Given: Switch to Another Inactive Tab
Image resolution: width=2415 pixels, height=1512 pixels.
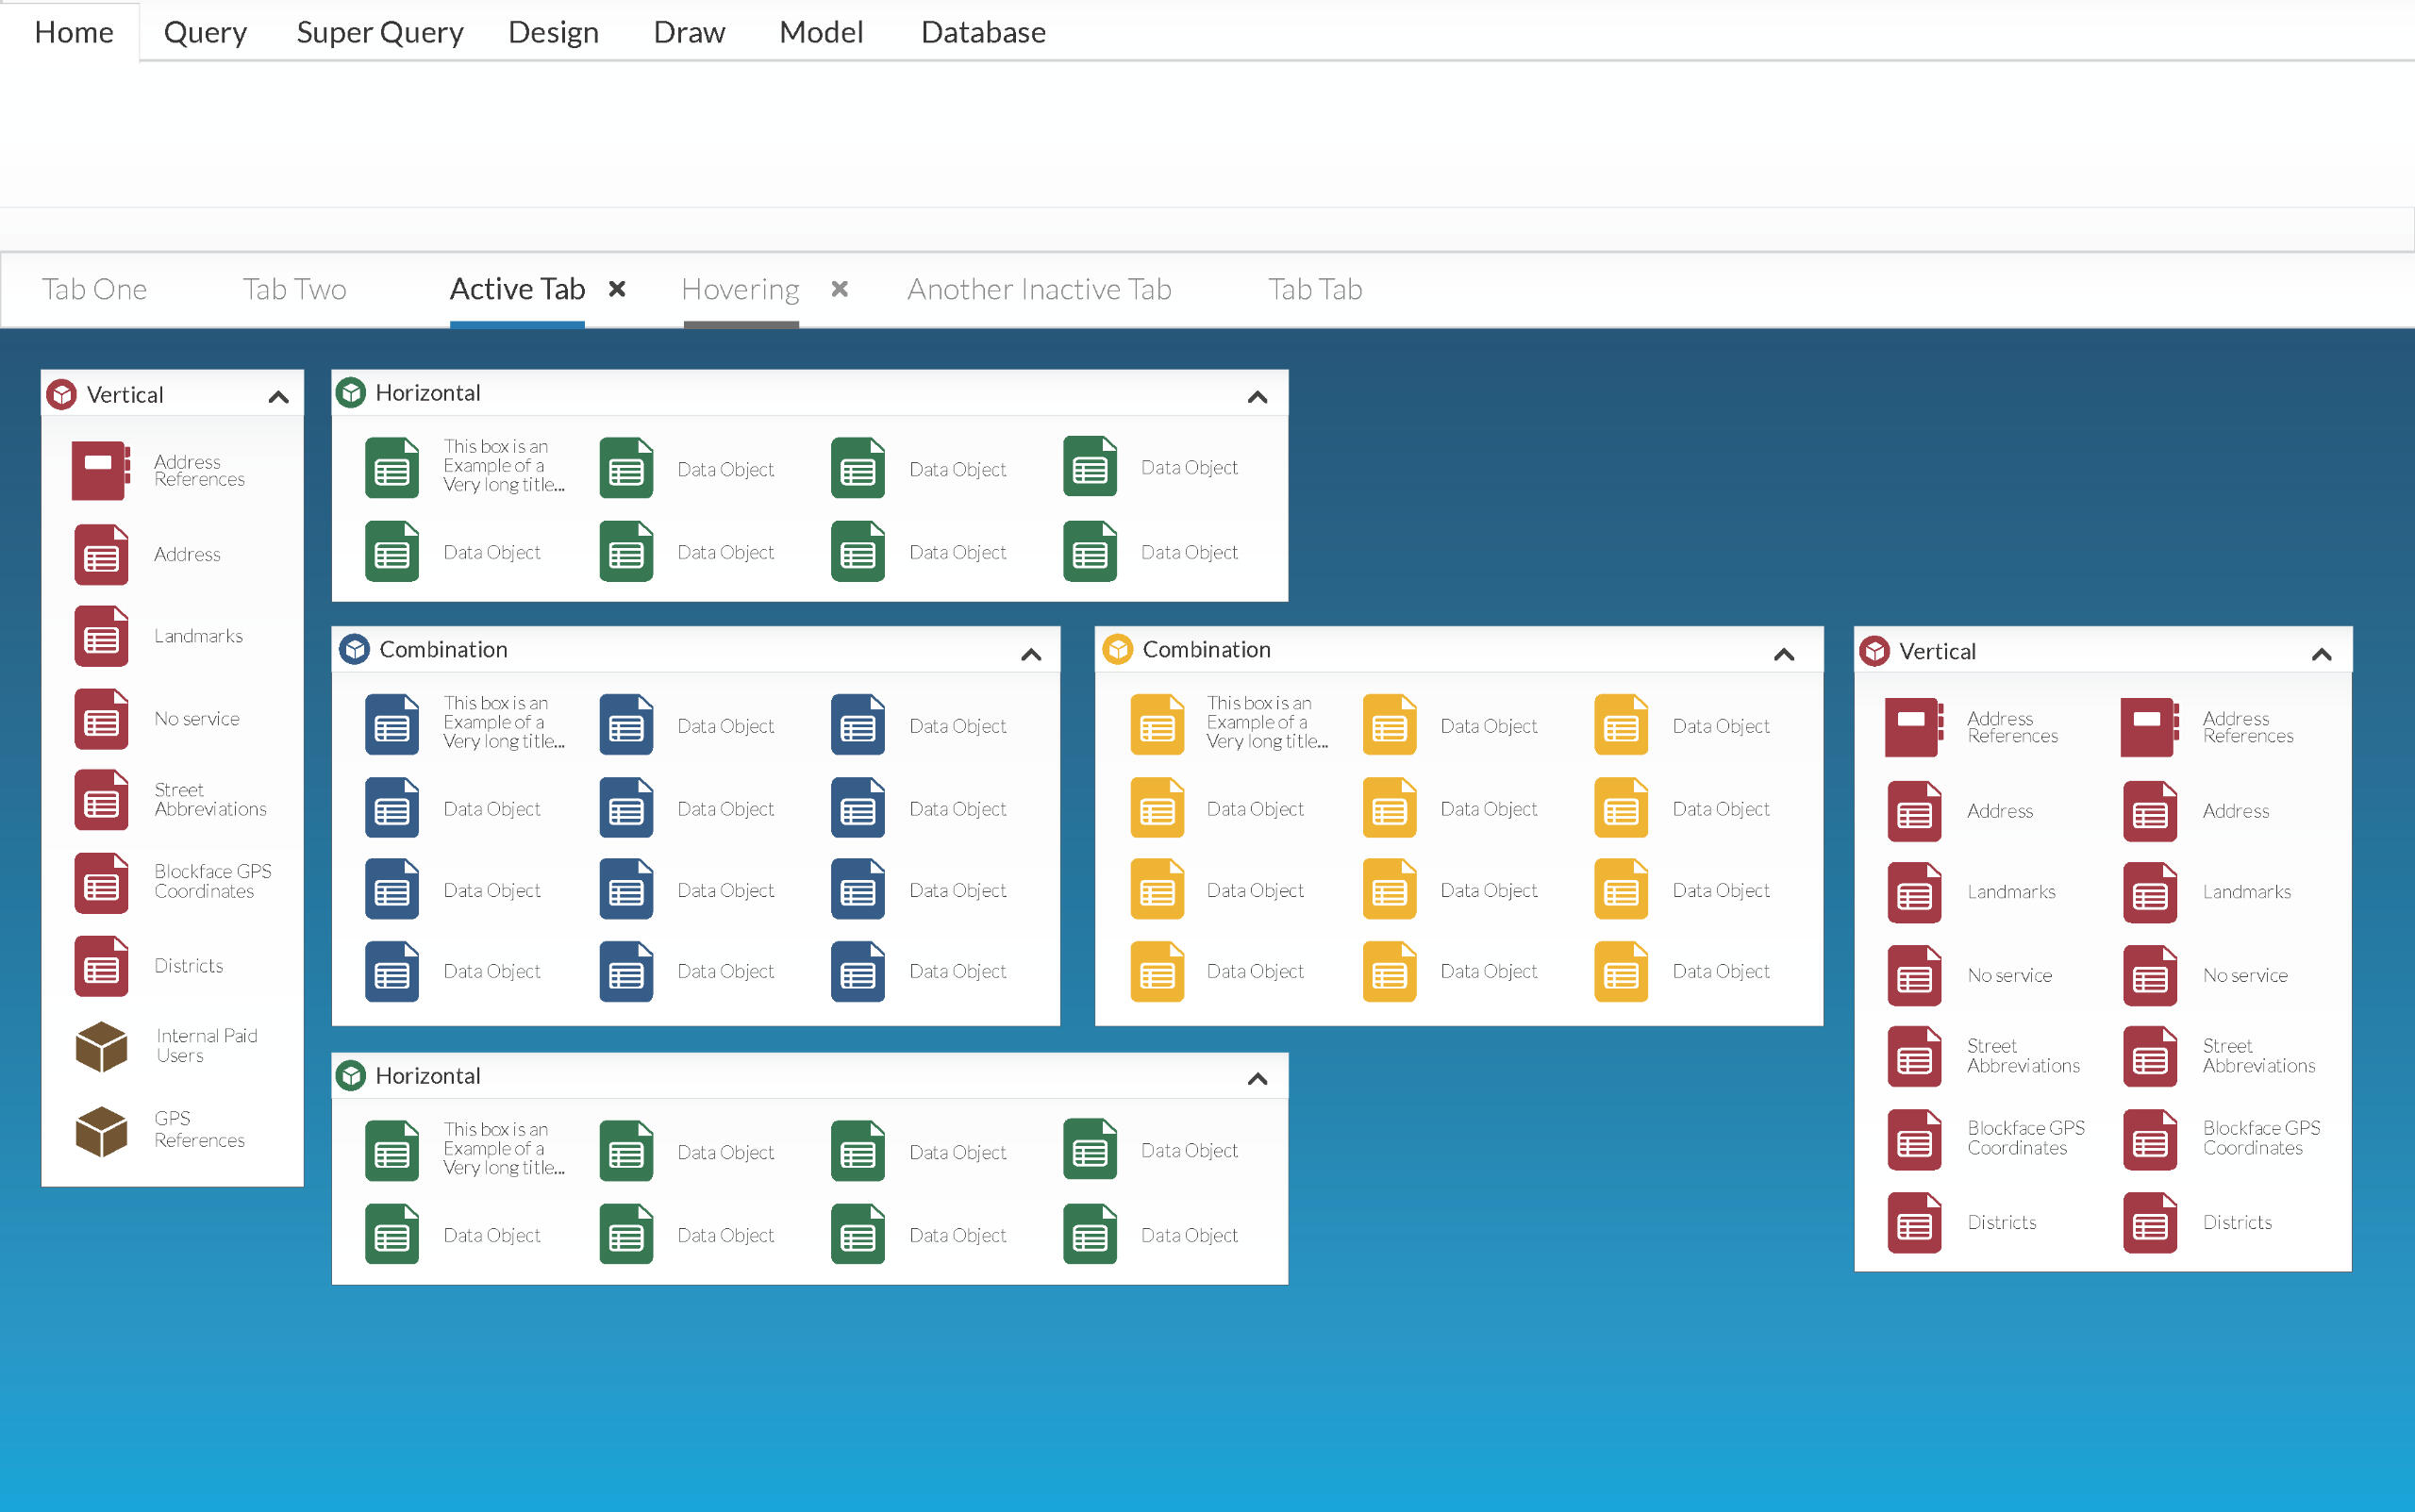Looking at the screenshot, I should pos(1039,289).
